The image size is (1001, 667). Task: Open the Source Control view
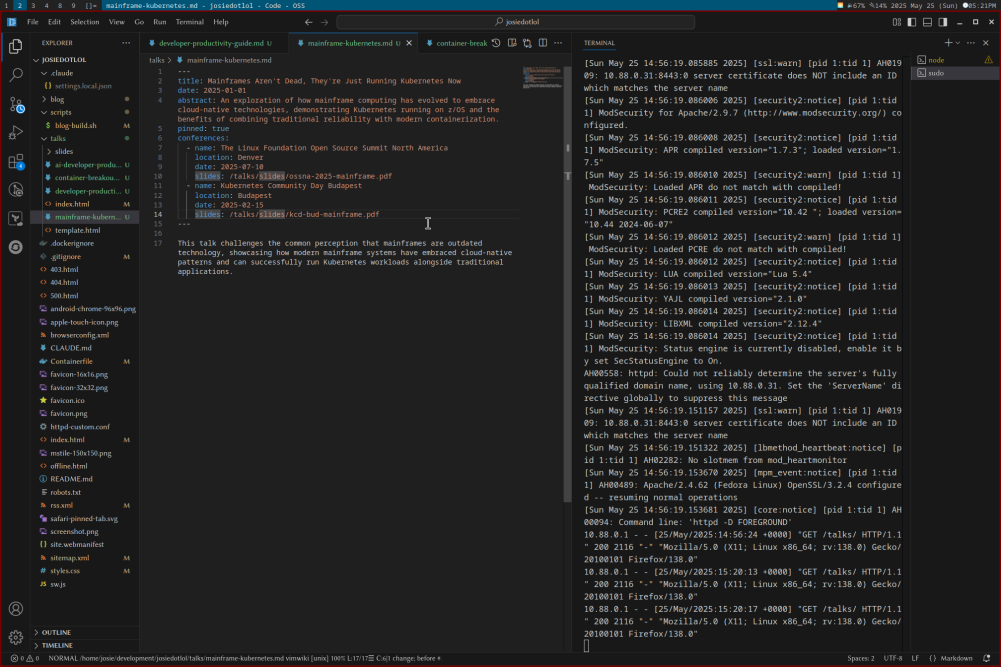(16, 104)
